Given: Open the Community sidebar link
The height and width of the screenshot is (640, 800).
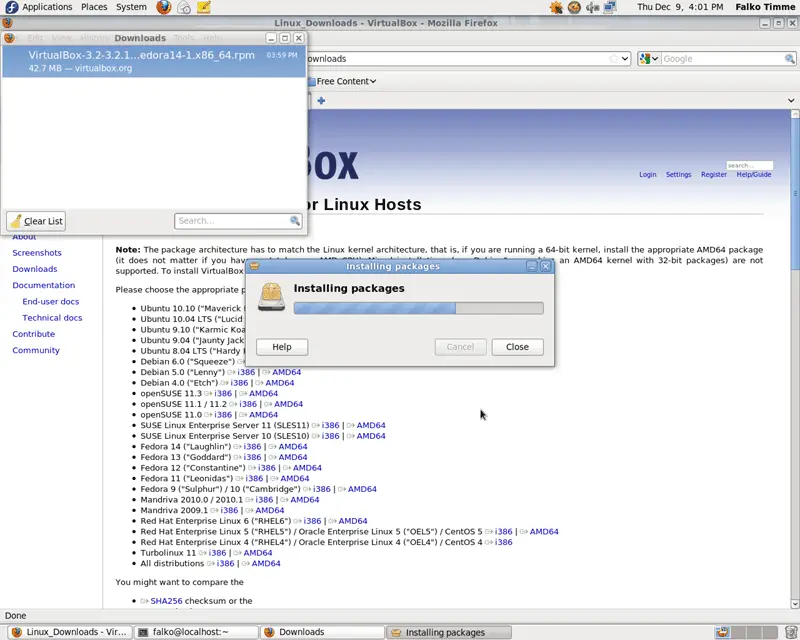Looking at the screenshot, I should coord(36,351).
